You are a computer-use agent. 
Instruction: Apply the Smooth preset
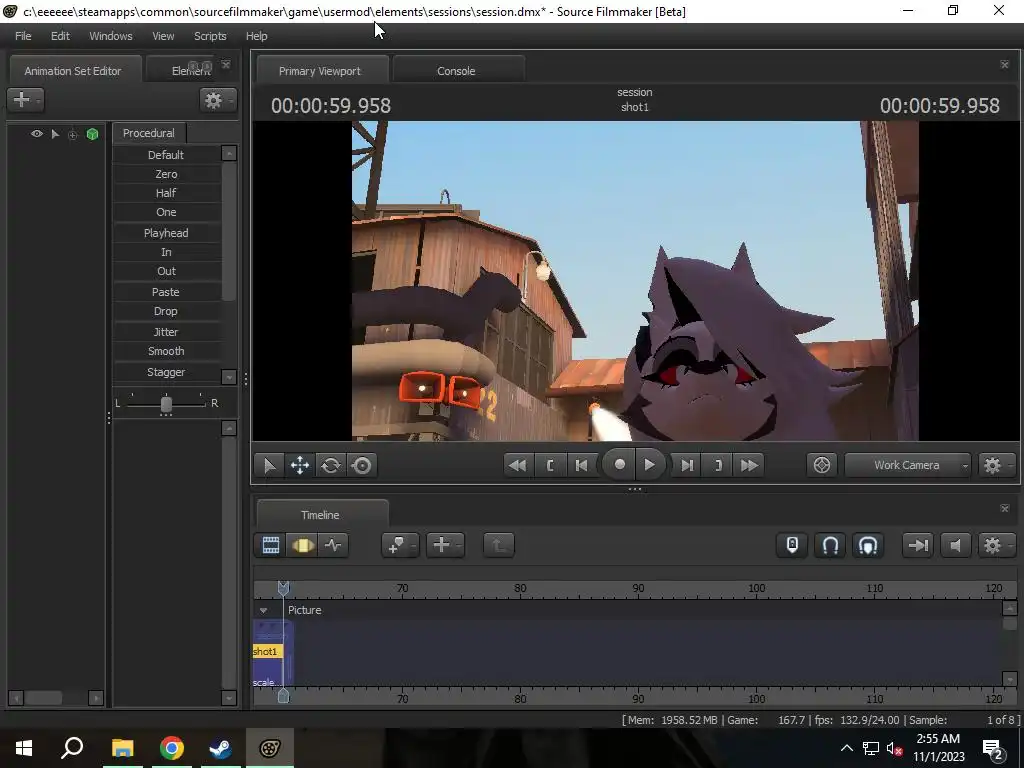click(x=166, y=351)
